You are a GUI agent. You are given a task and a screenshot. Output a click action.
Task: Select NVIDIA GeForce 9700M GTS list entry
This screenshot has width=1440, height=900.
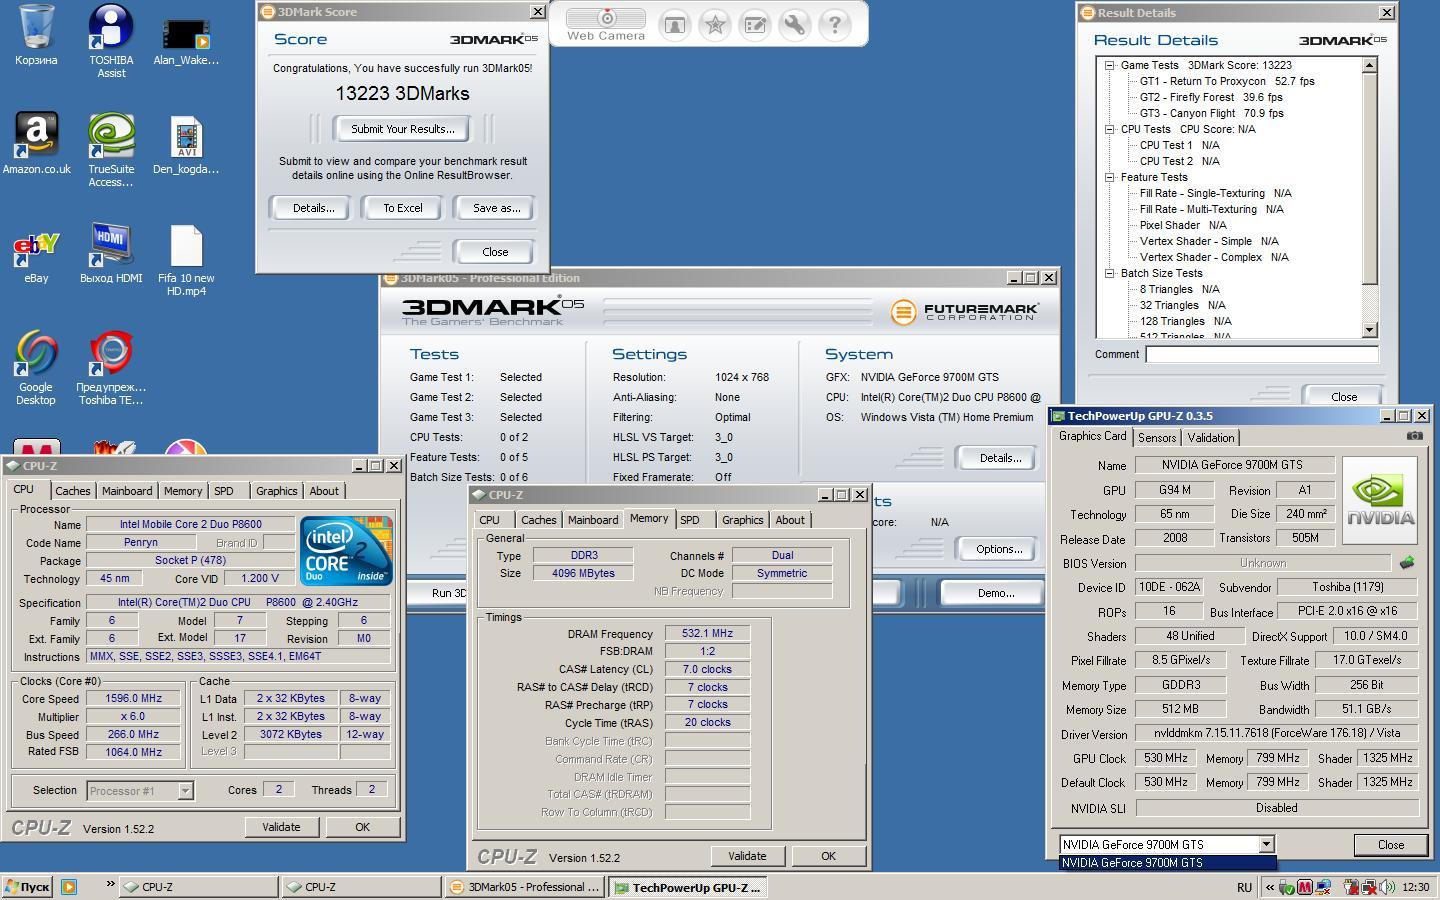(1167, 863)
